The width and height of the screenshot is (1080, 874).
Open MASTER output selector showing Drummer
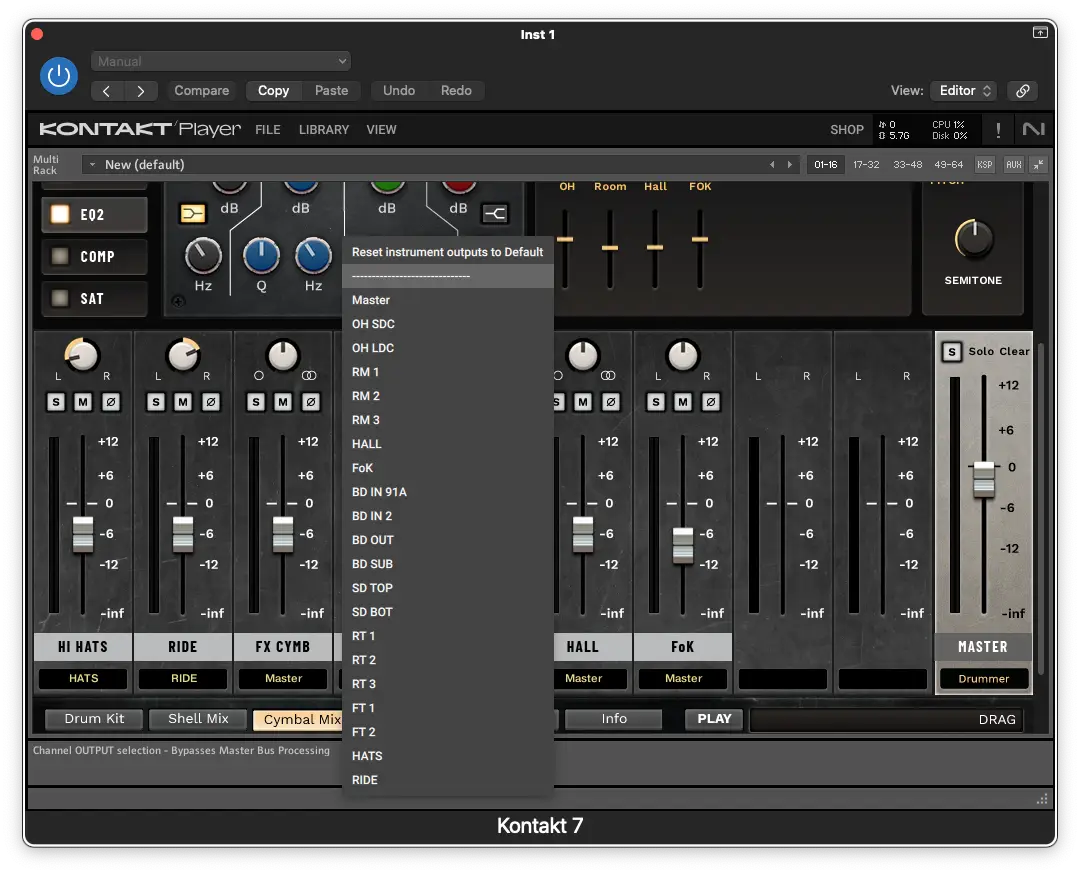click(984, 678)
